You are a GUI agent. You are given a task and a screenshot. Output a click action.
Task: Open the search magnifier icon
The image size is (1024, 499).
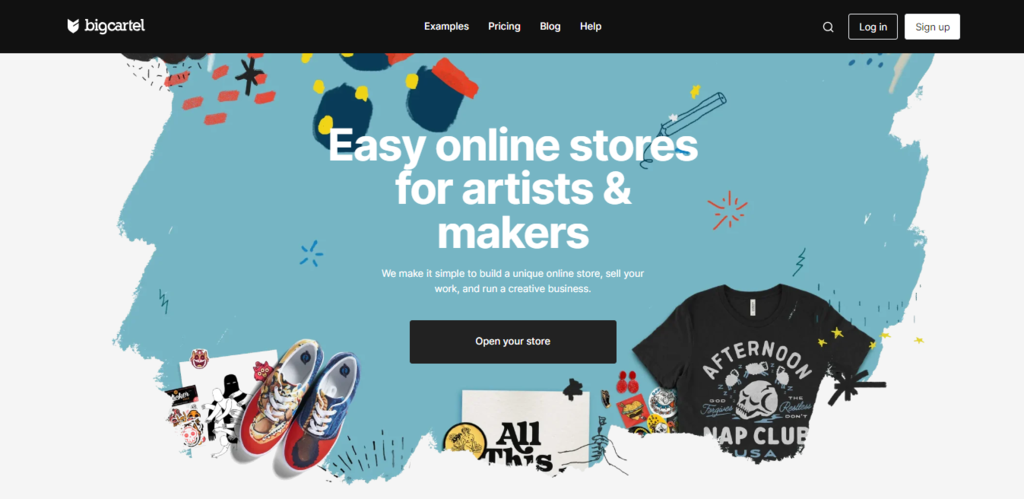(x=828, y=27)
